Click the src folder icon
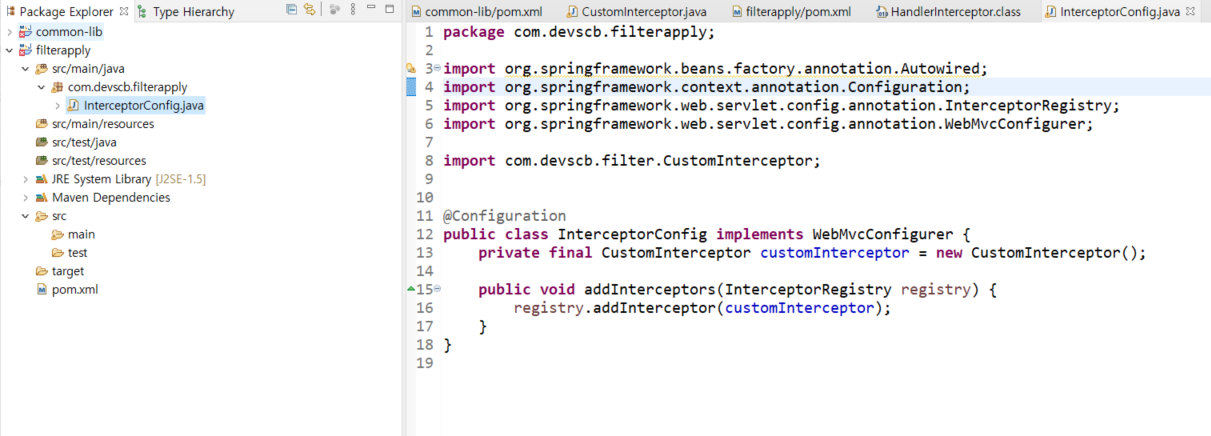Image resolution: width=1211 pixels, height=436 pixels. 41,216
